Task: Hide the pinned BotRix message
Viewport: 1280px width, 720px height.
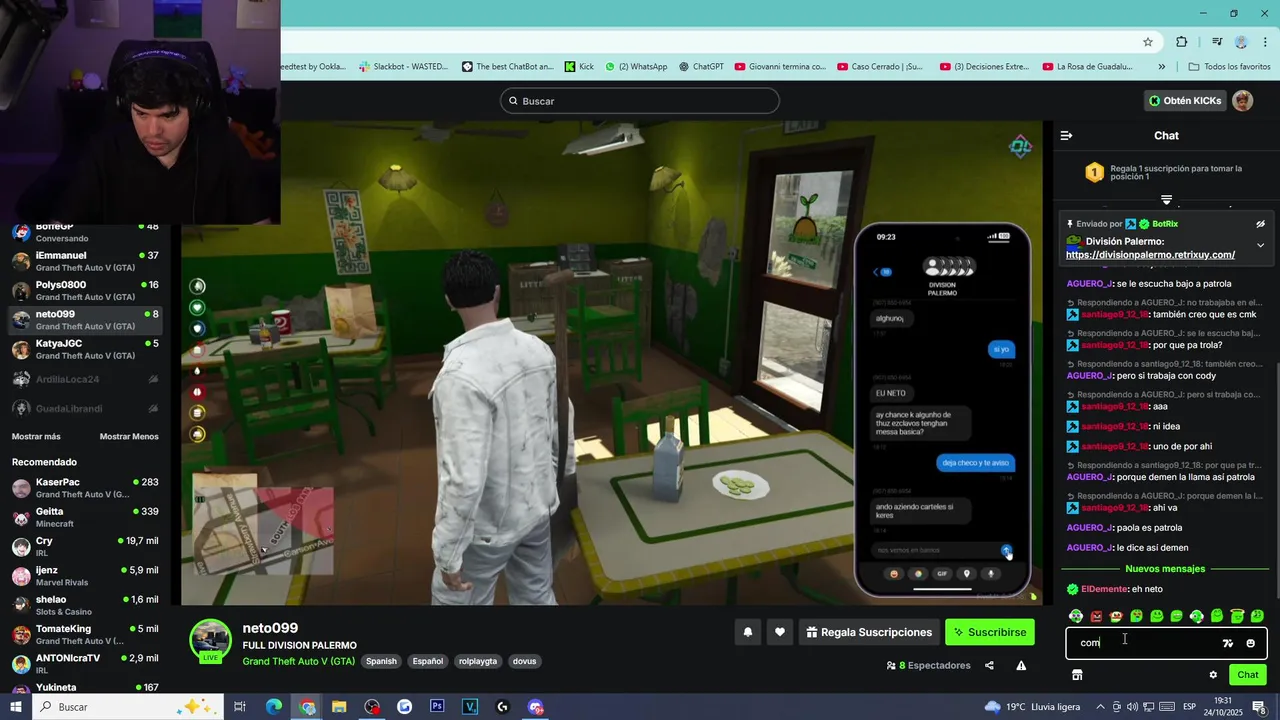Action: point(1261,224)
